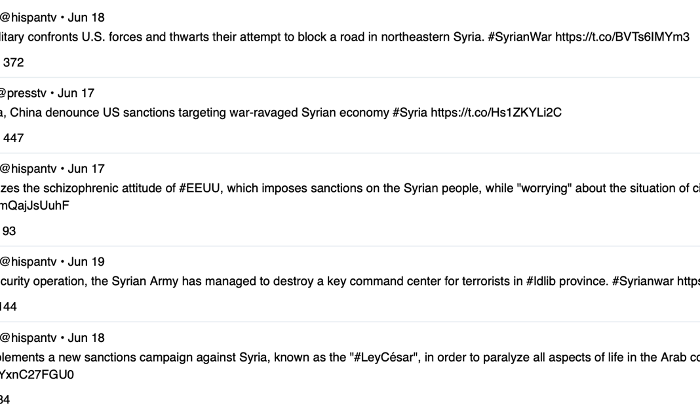
Task: Click the #LeyCésar hashtag
Action: tap(383, 357)
